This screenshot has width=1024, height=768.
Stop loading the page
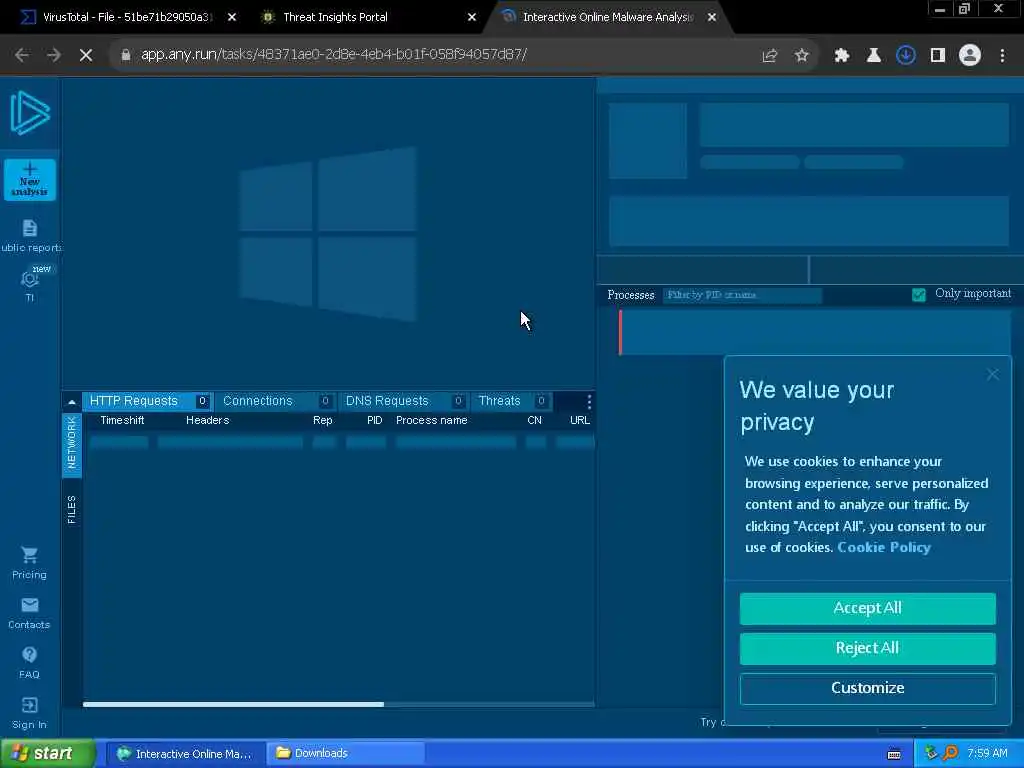tap(86, 55)
